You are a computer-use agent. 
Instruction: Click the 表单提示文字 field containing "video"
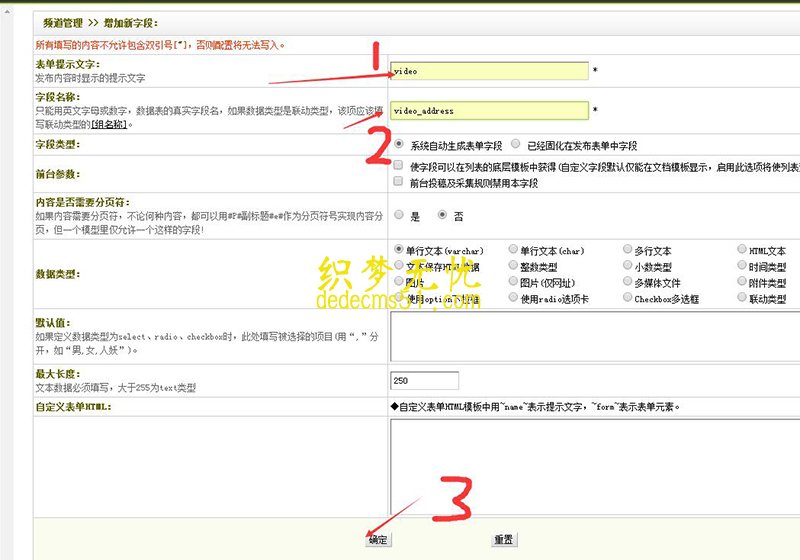point(489,71)
